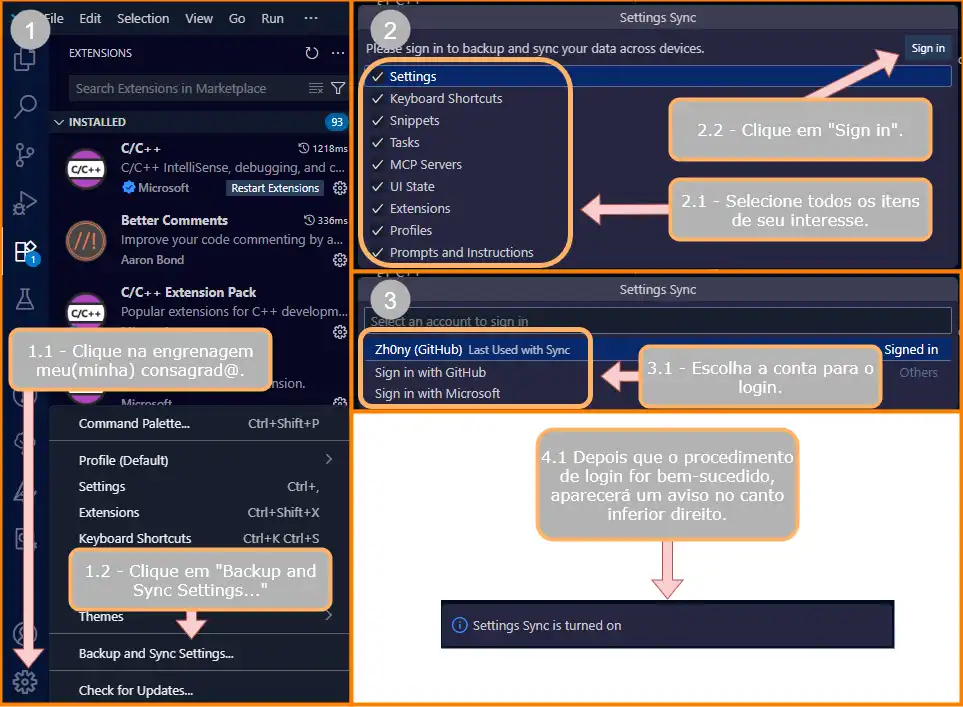Image resolution: width=963 pixels, height=707 pixels.
Task: Click the Manage gear in the activity bar
Action: pos(25,681)
